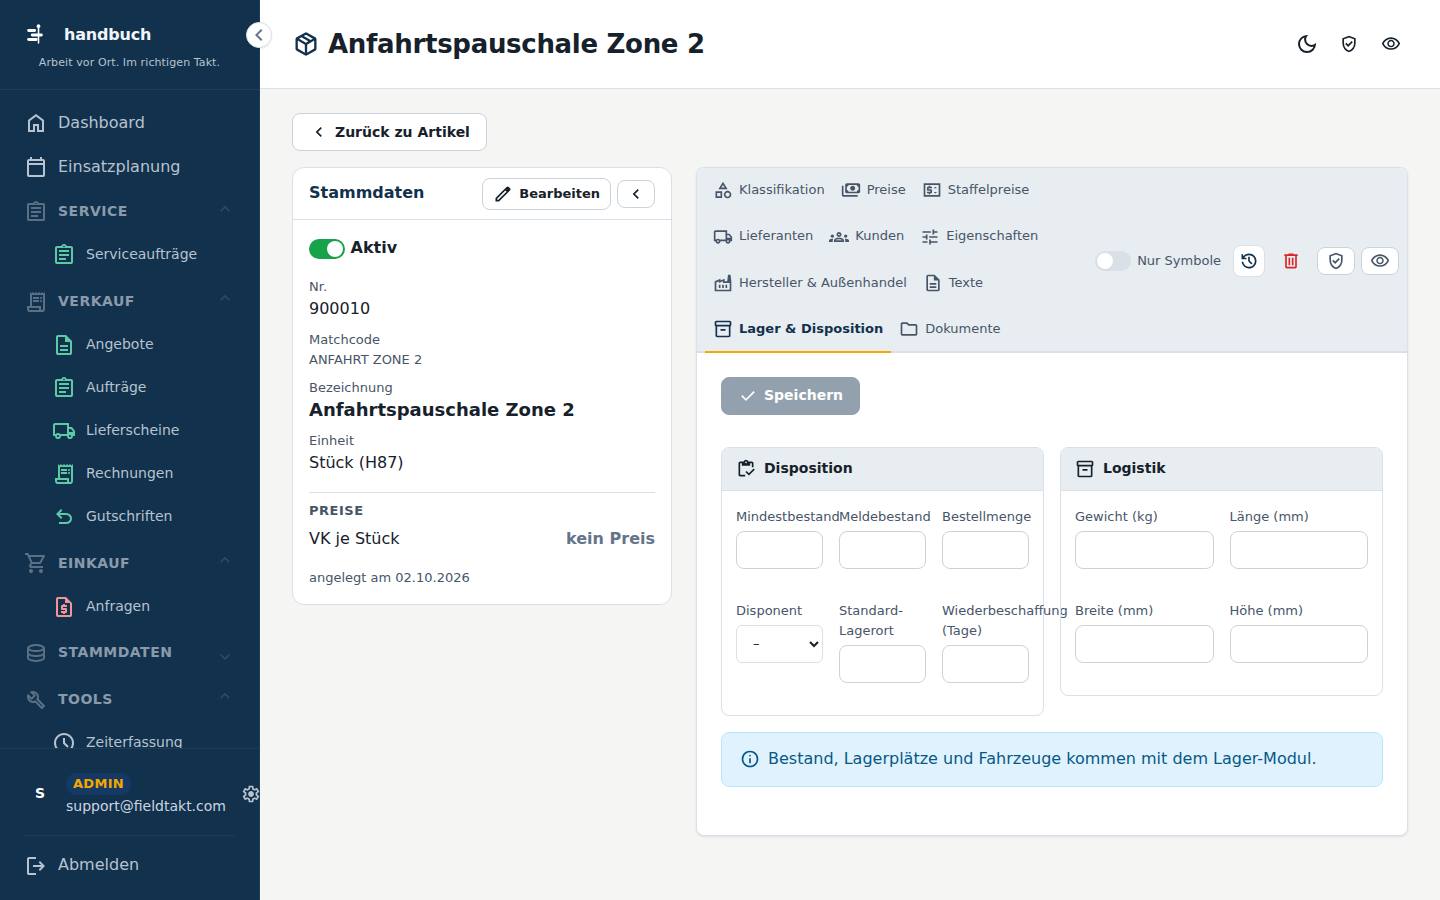This screenshot has width=1440, height=900.
Task: Collapse the VERKAUF sidebar section
Action: point(130,301)
